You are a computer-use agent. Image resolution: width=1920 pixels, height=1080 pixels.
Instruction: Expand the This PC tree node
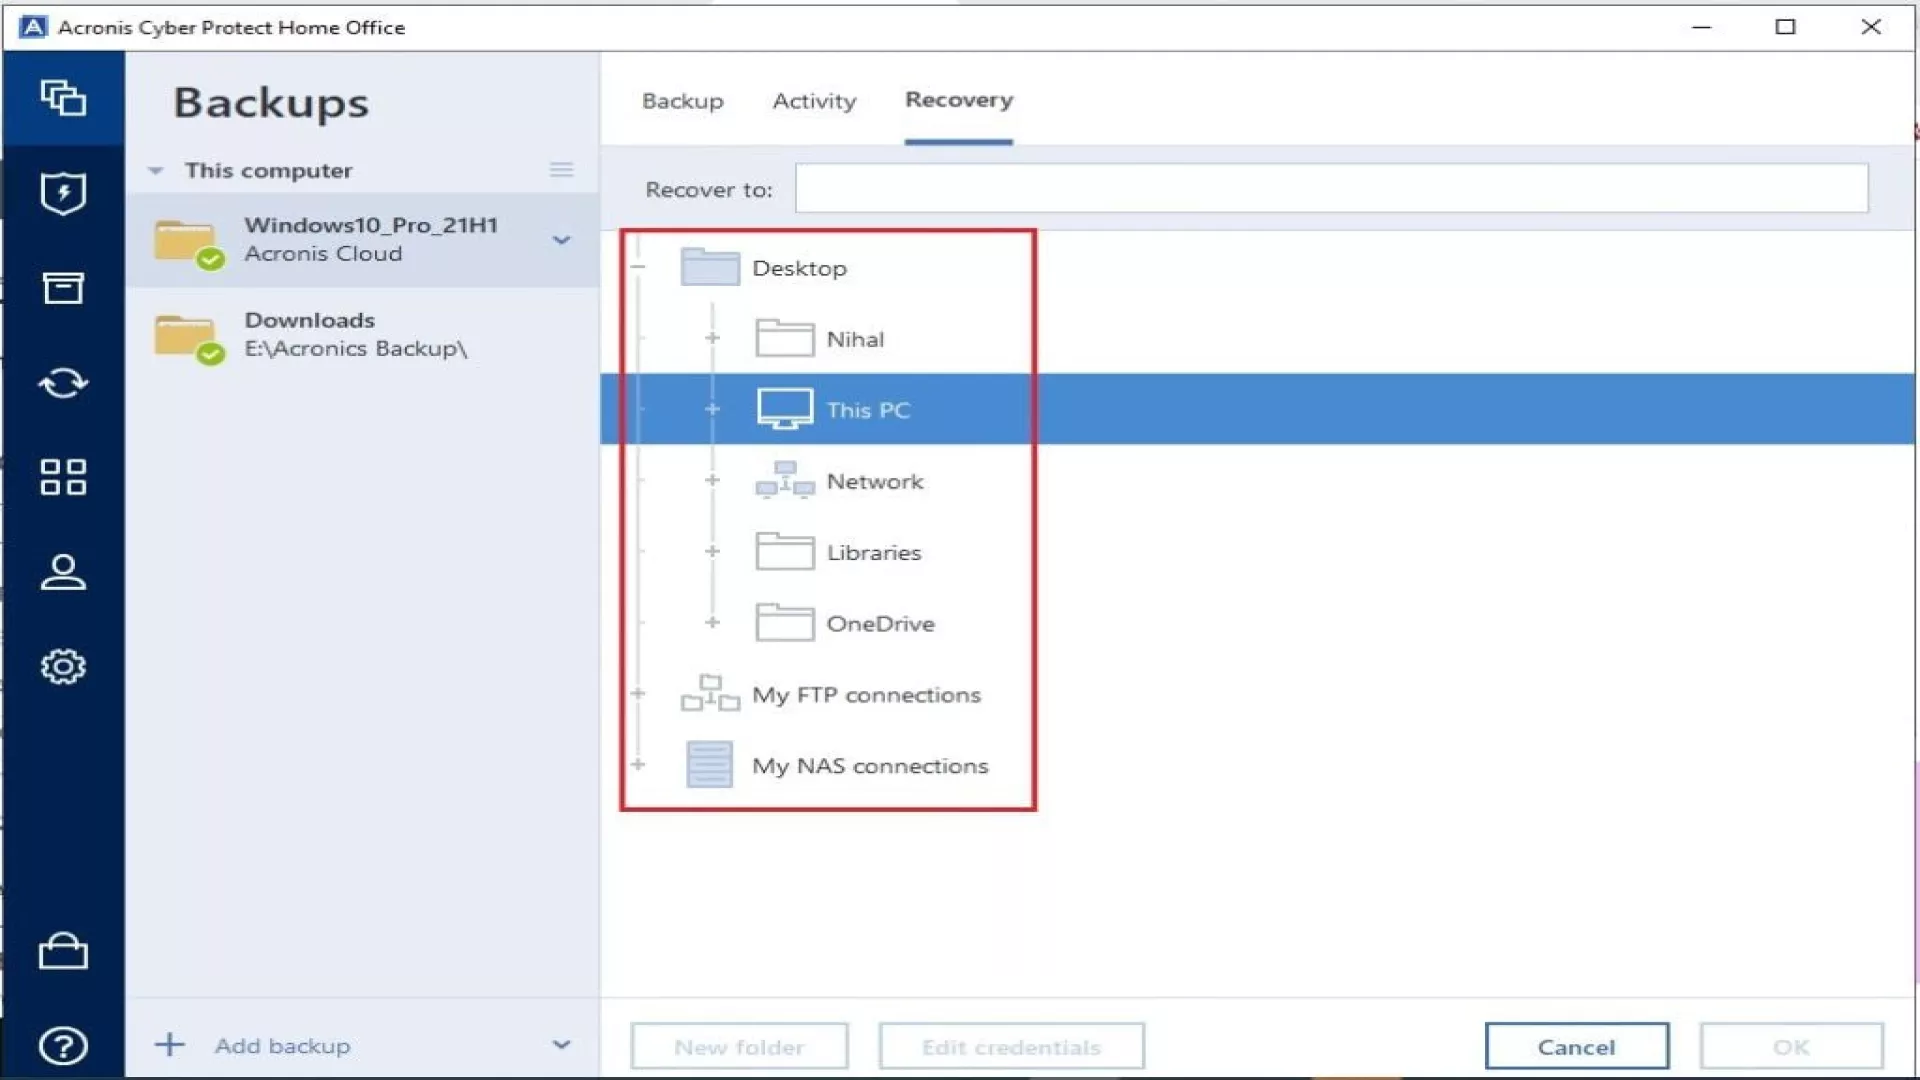pos(712,409)
